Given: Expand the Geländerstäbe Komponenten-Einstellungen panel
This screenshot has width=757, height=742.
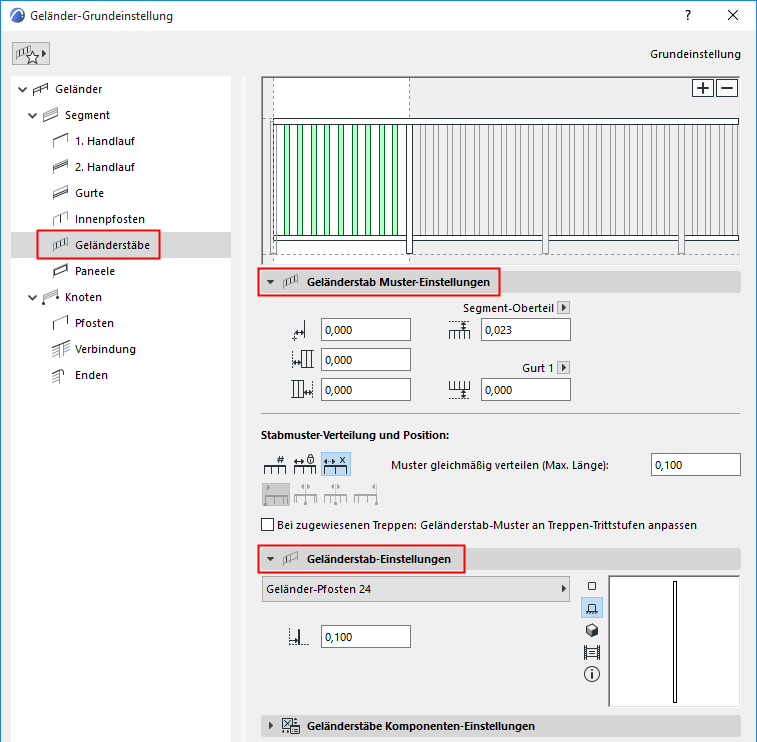Looking at the screenshot, I should (x=271, y=726).
